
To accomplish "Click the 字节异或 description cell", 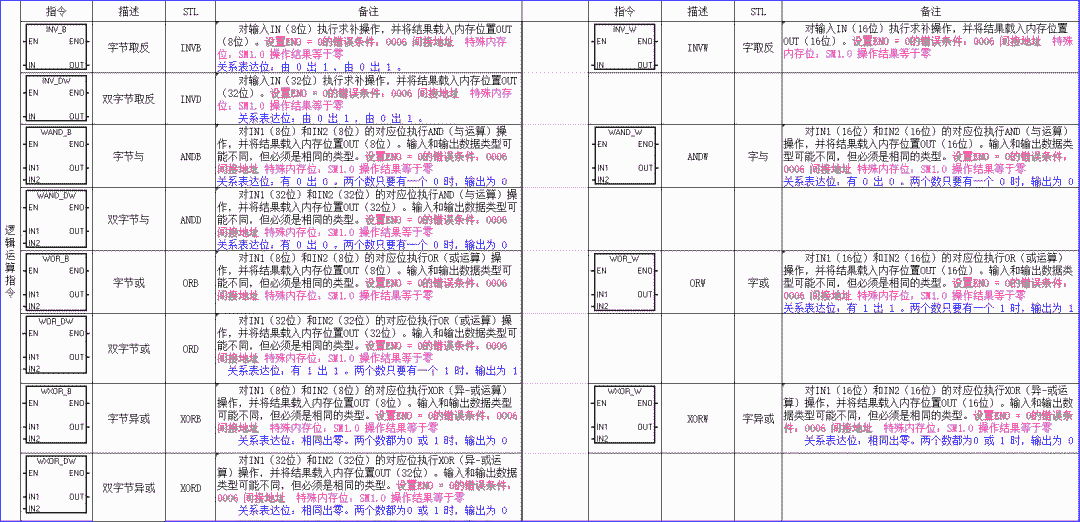I will 129,417.
